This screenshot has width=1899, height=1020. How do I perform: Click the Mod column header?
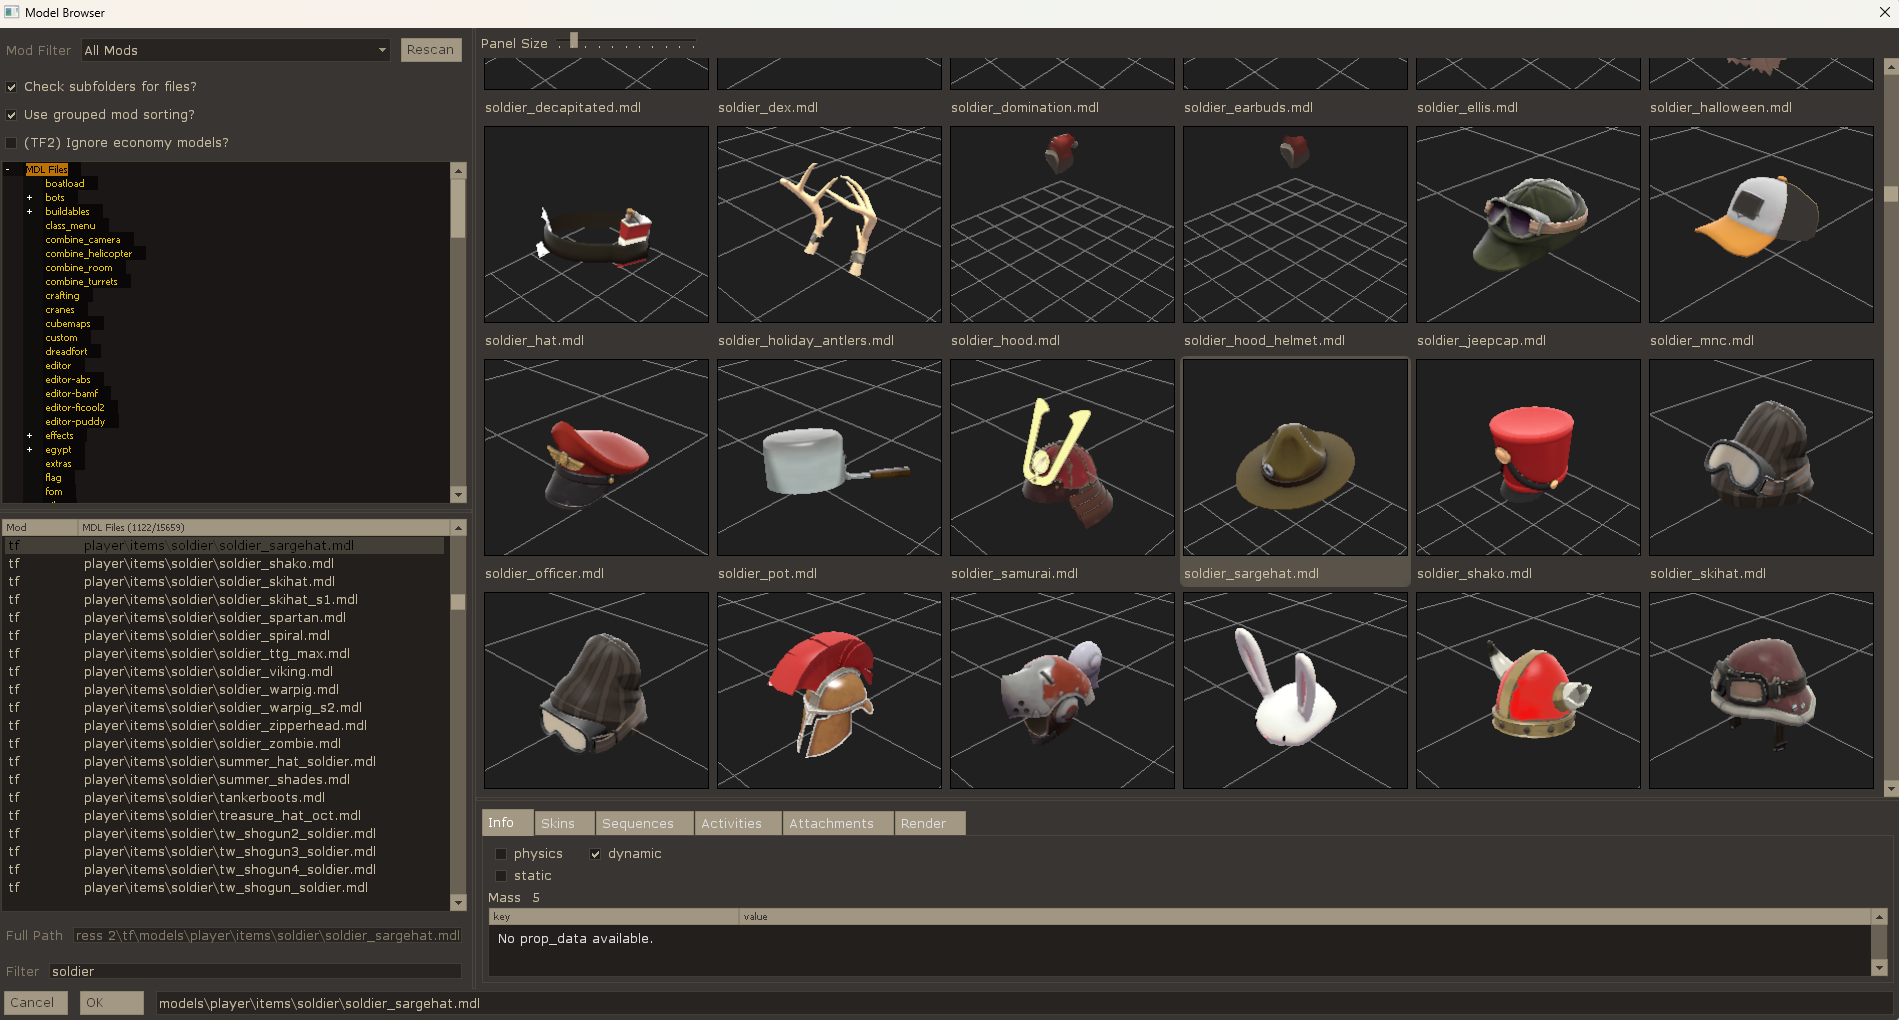tap(40, 527)
